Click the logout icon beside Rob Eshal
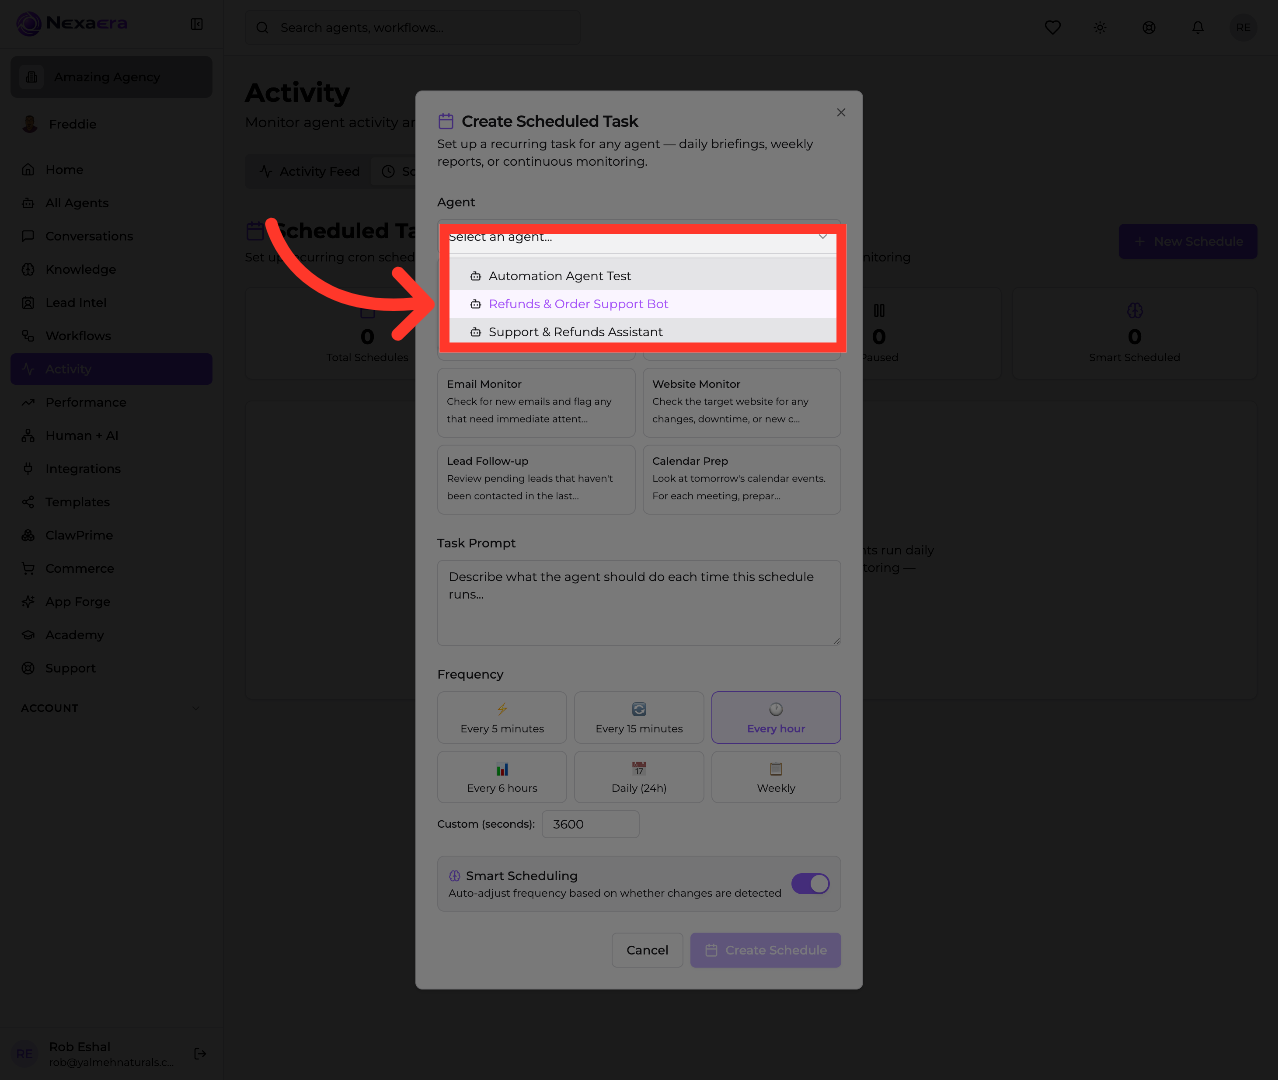1278x1080 pixels. tap(200, 1053)
